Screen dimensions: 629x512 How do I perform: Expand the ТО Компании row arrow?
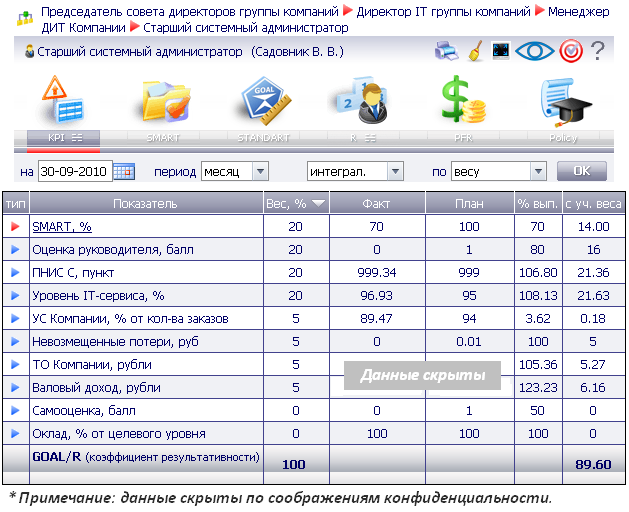point(15,365)
